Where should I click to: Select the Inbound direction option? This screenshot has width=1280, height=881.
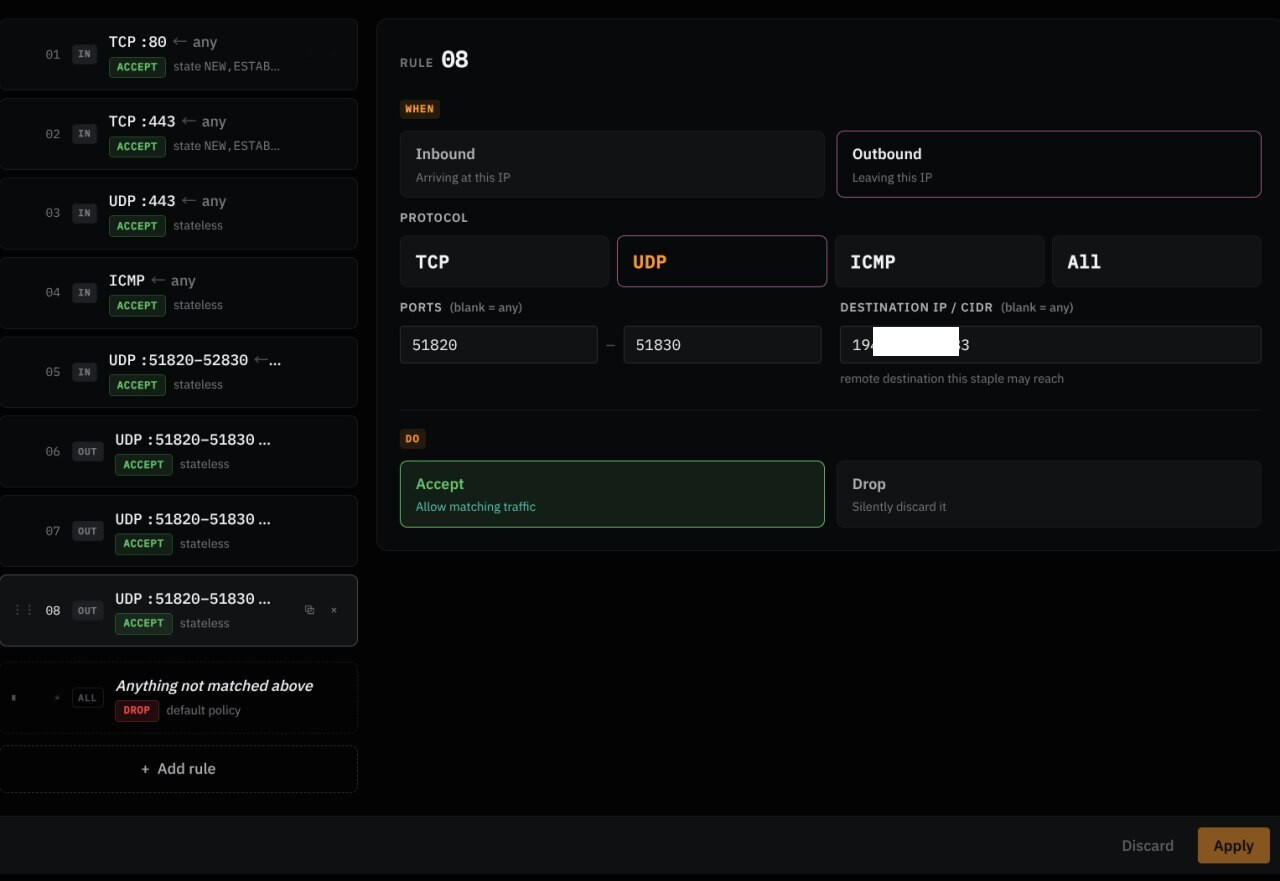point(612,164)
